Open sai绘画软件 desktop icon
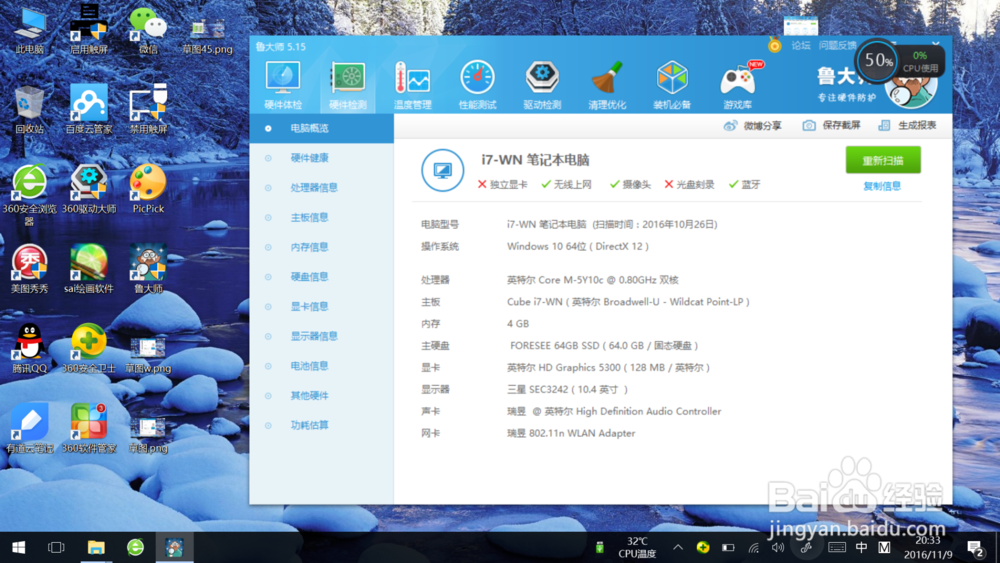The image size is (1000, 563). [x=89, y=269]
